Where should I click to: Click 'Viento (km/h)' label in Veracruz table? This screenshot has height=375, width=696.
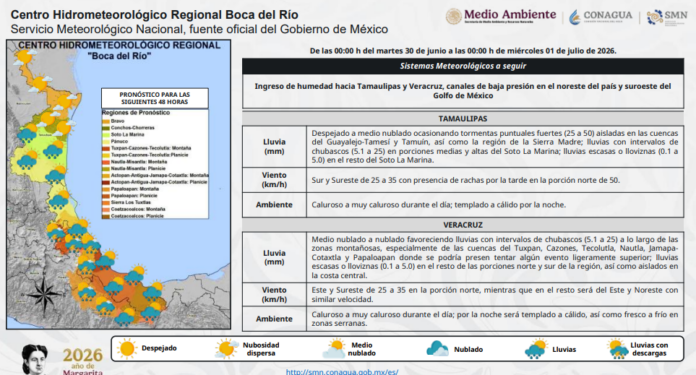point(274,295)
